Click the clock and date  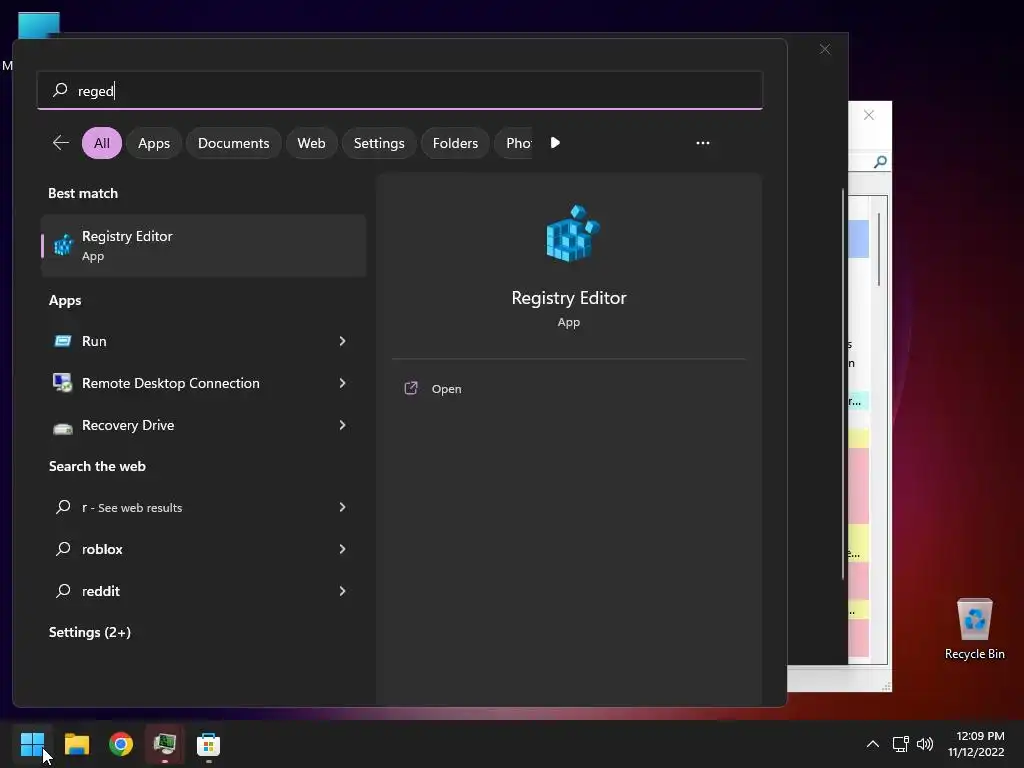coord(976,744)
